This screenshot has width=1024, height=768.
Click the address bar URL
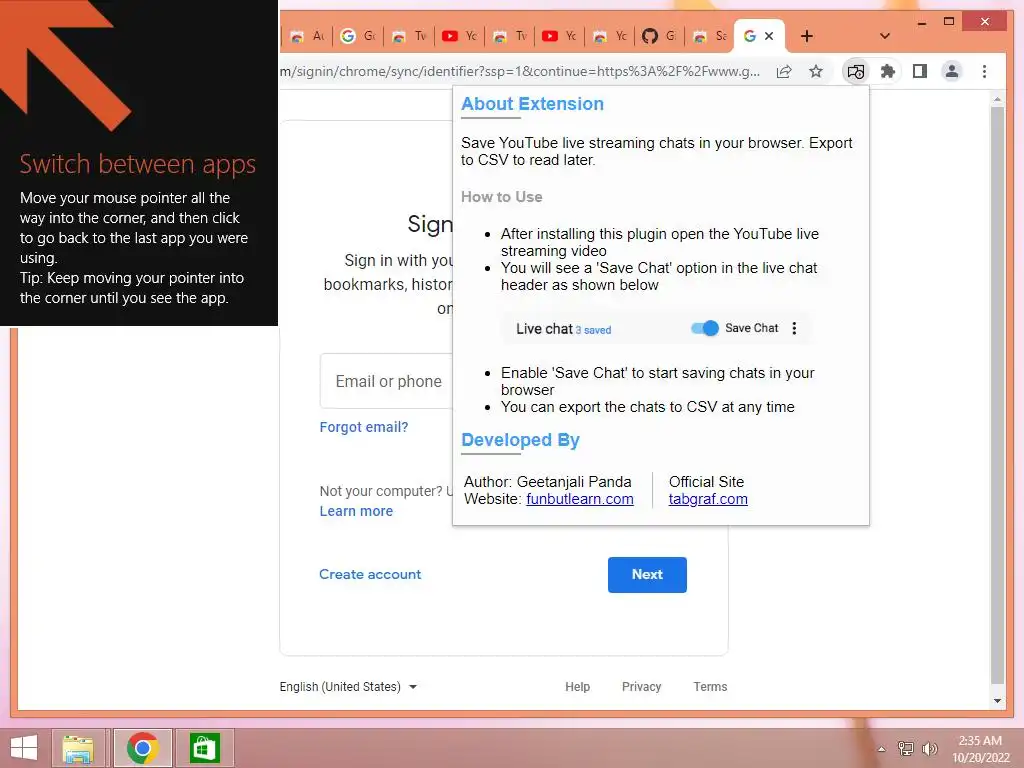click(x=520, y=72)
